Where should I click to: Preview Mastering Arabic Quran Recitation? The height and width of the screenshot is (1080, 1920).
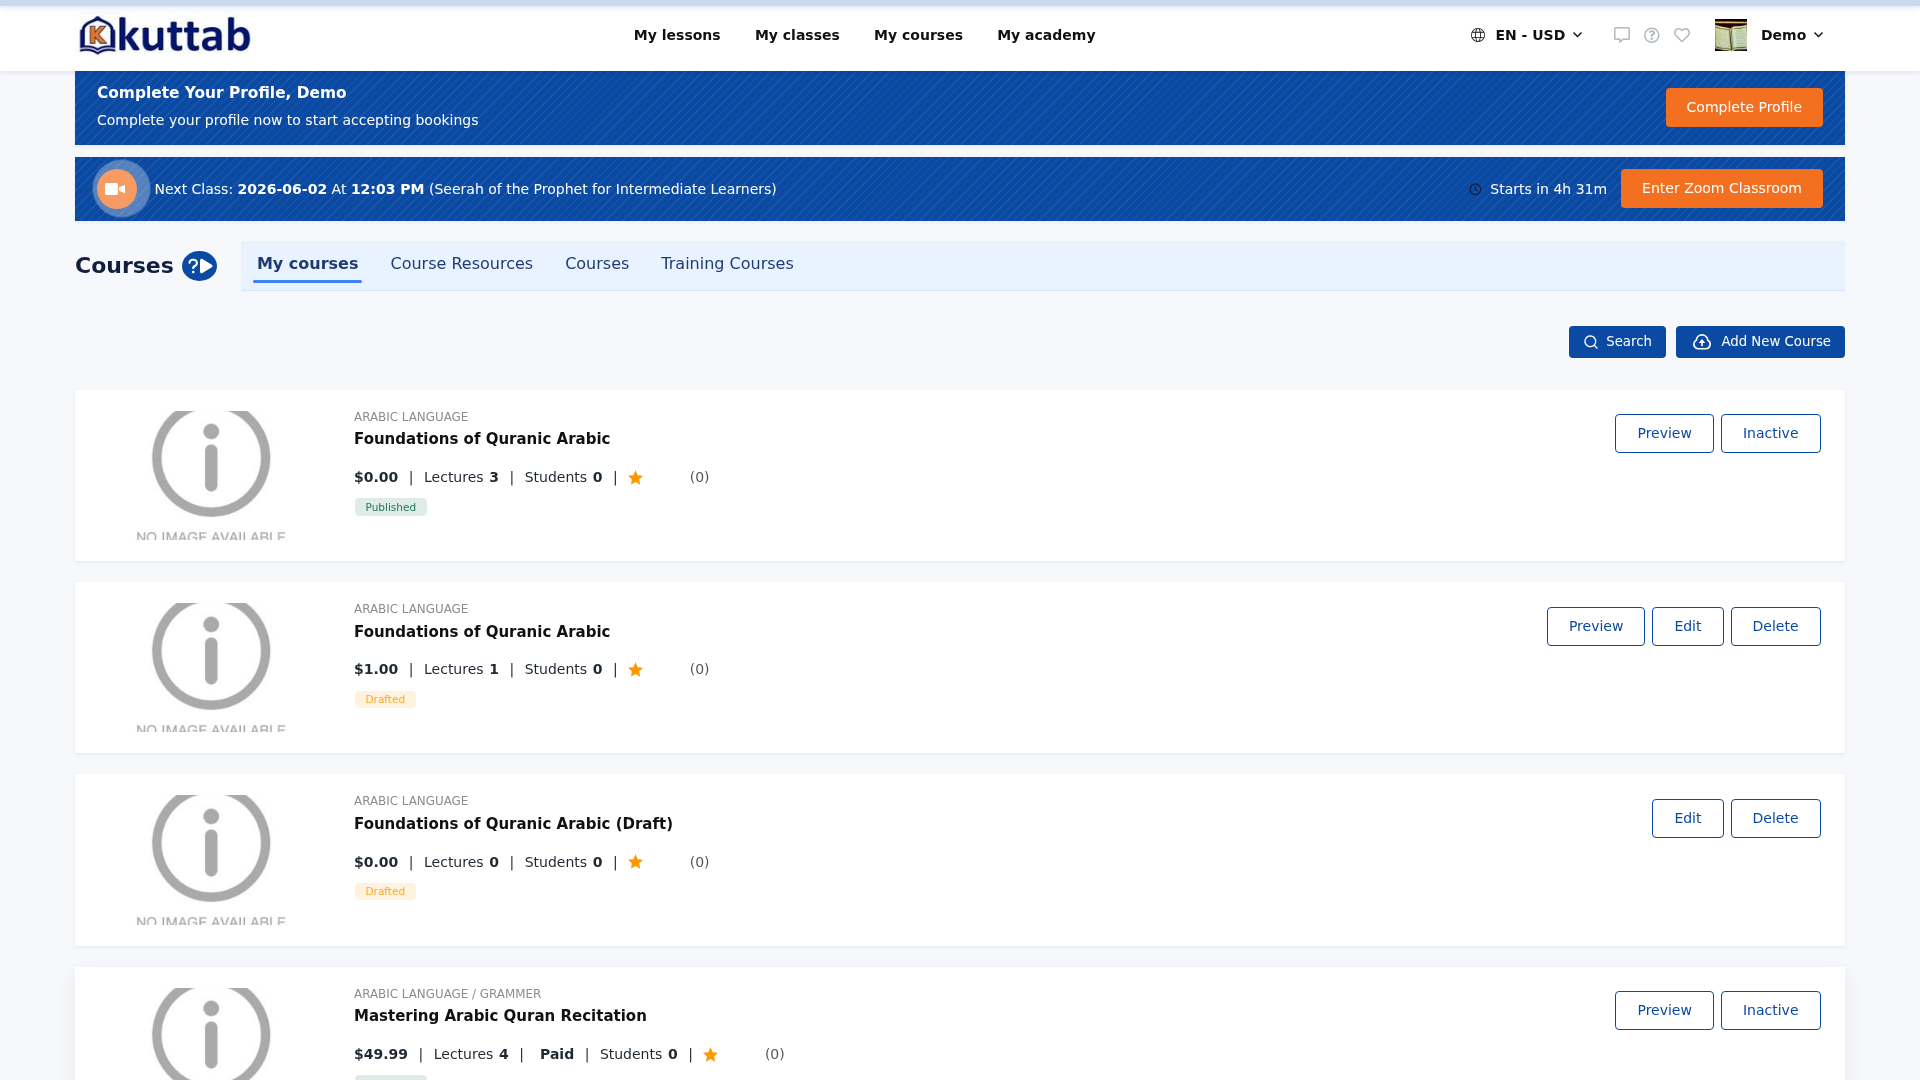pyautogui.click(x=1664, y=1011)
